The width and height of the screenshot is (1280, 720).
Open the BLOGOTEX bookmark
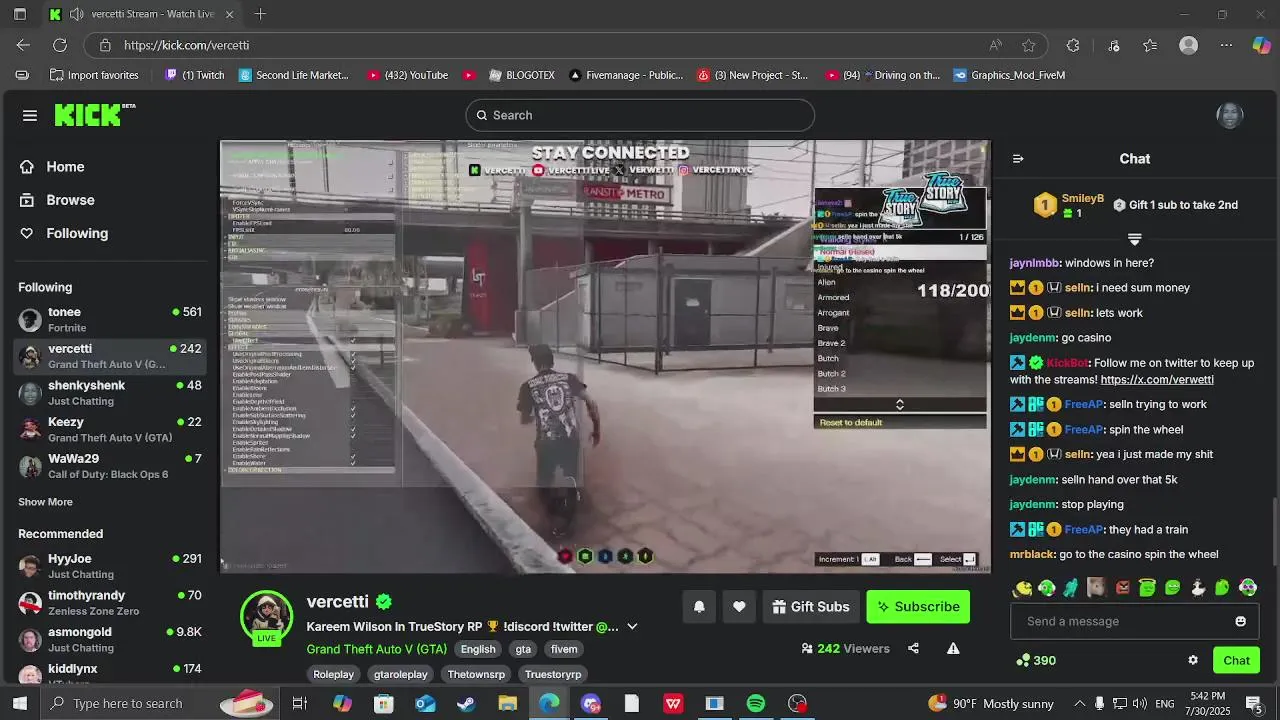tap(521, 75)
